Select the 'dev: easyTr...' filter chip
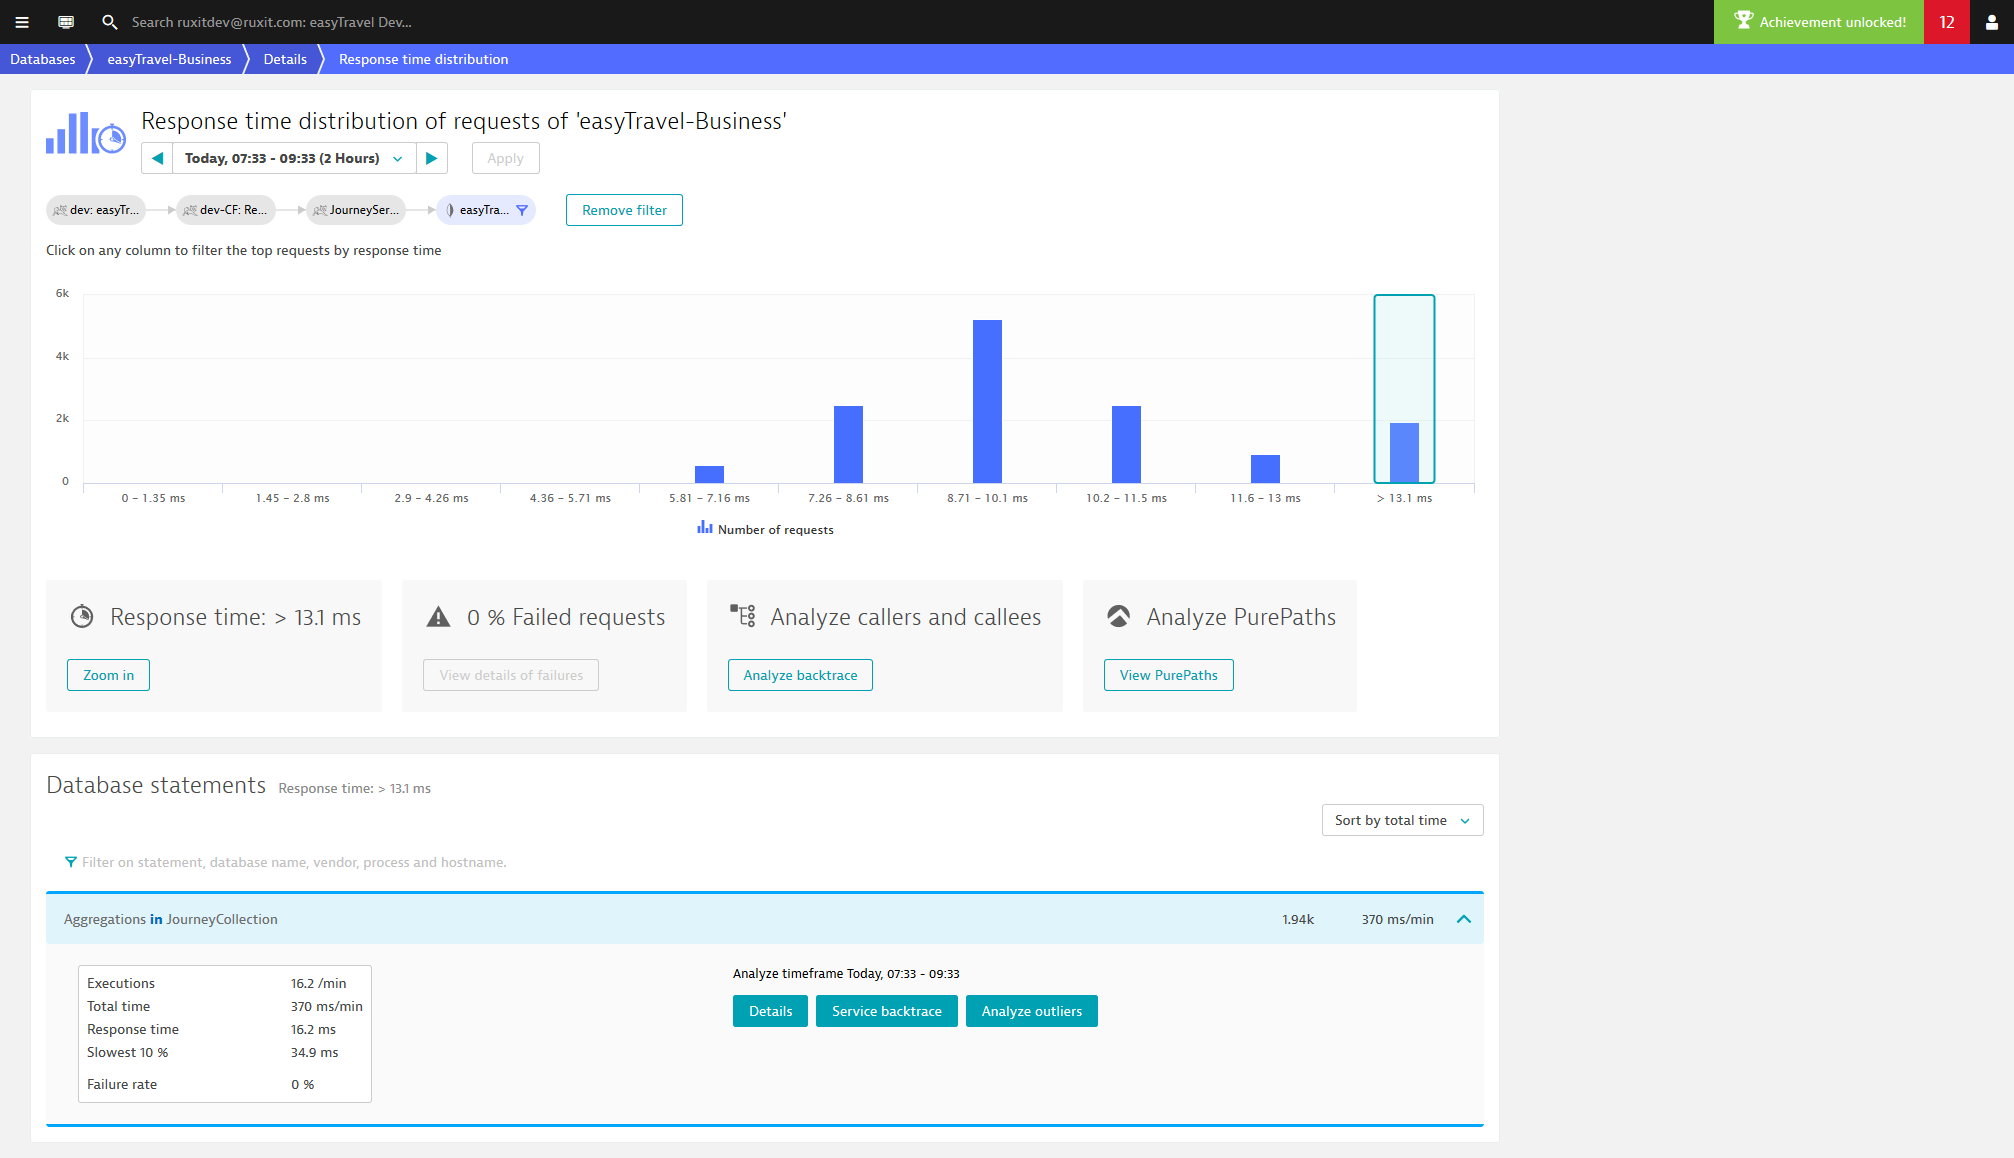Screen dimensions: 2014x1158 click(x=96, y=210)
